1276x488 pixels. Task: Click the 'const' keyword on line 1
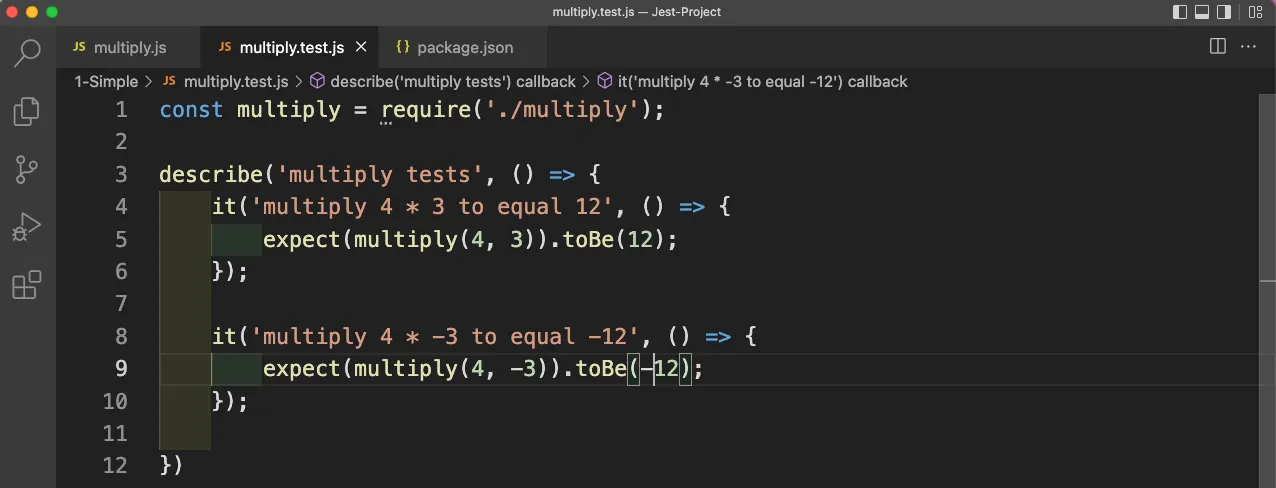(x=191, y=110)
